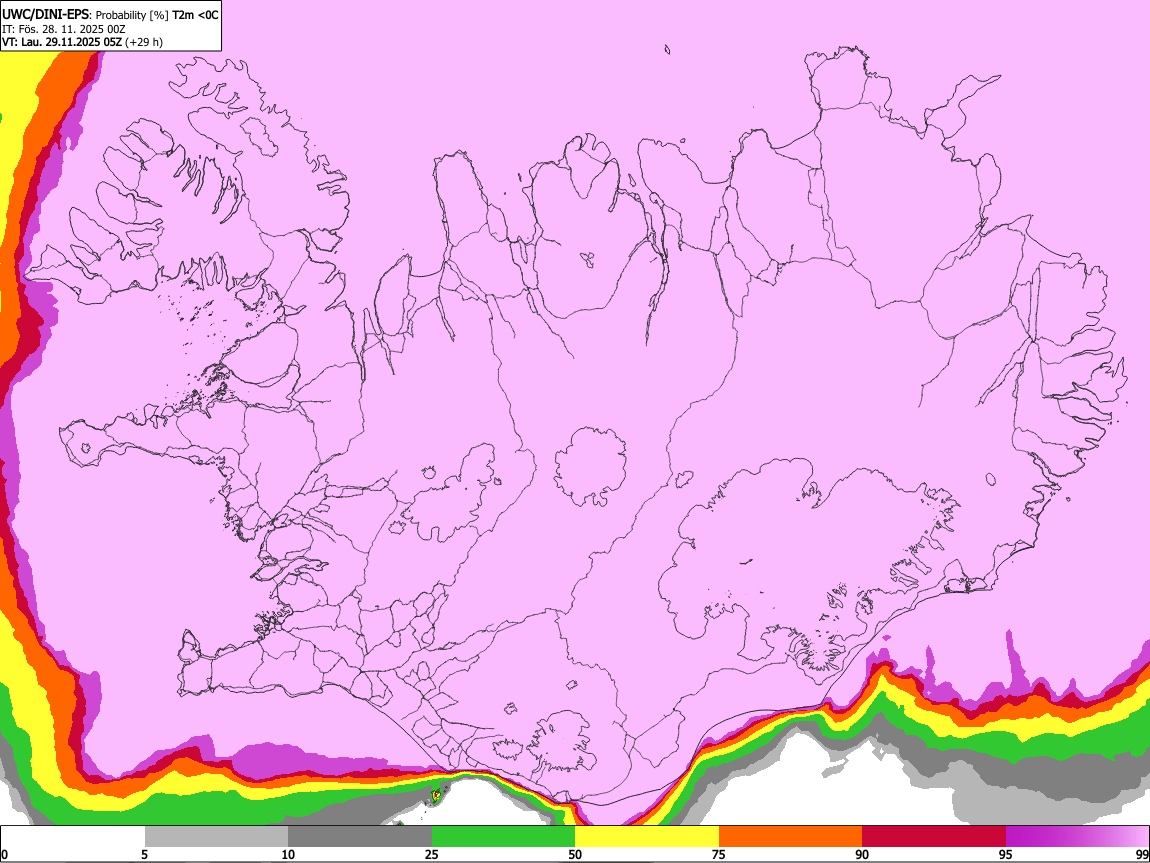The image size is (1150, 863).
Task: Click the legend label '95'
Action: [1006, 854]
